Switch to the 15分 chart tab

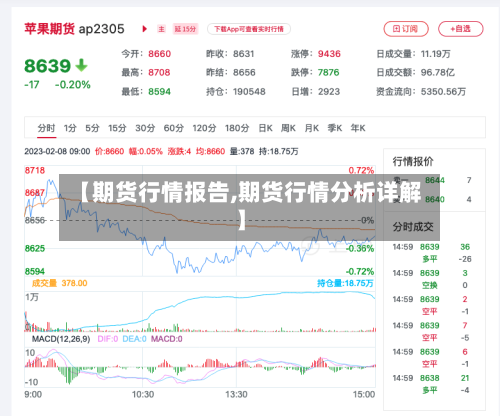coord(117,128)
